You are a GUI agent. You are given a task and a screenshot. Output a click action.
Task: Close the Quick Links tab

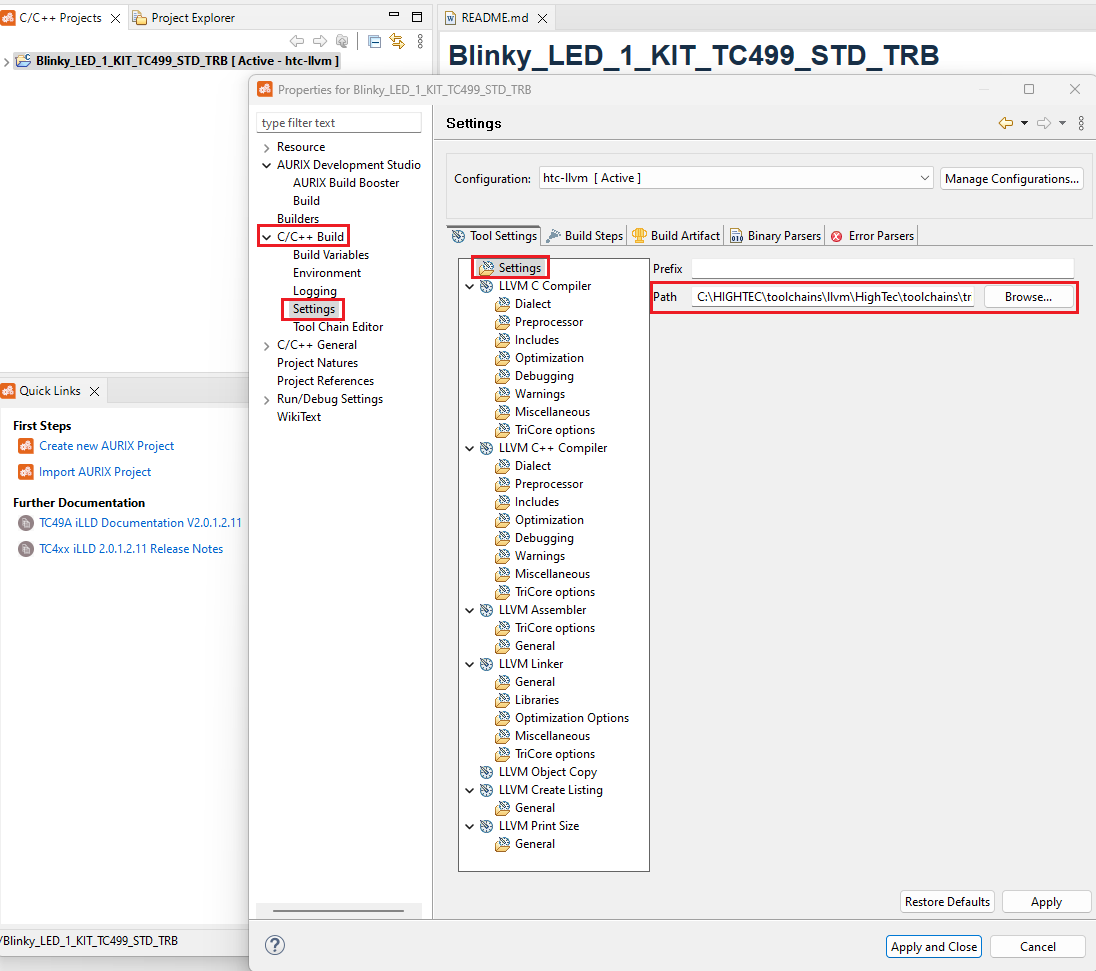95,391
